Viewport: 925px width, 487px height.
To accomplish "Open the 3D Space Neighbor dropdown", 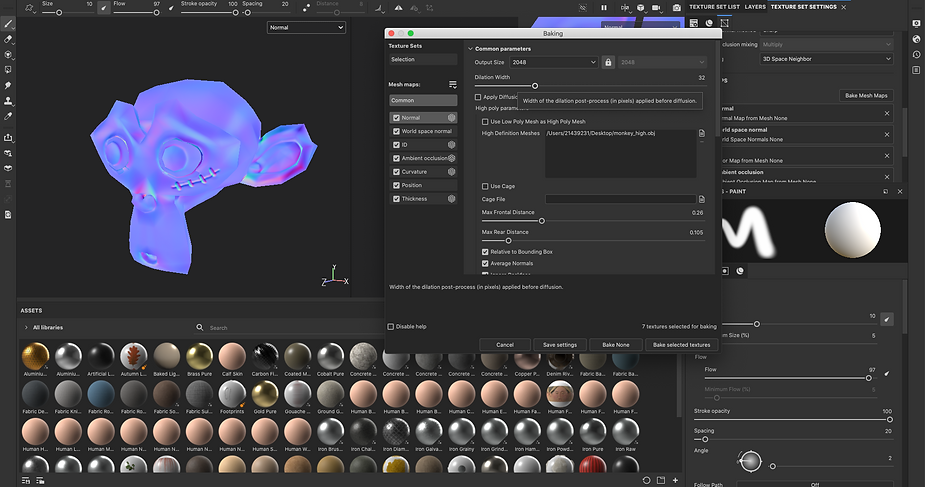I will pyautogui.click(x=826, y=59).
